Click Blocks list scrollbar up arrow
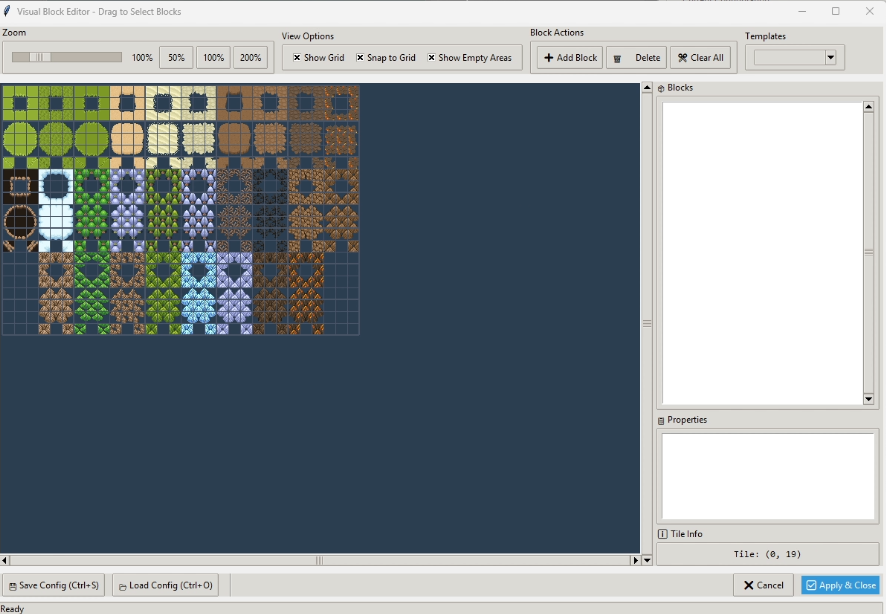Viewport: 886px width, 614px height. tap(869, 107)
